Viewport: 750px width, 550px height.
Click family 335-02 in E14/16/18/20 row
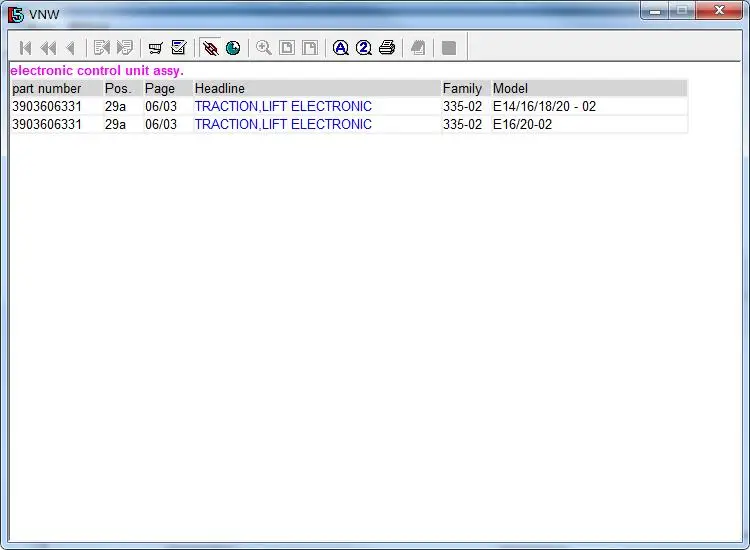tap(462, 106)
